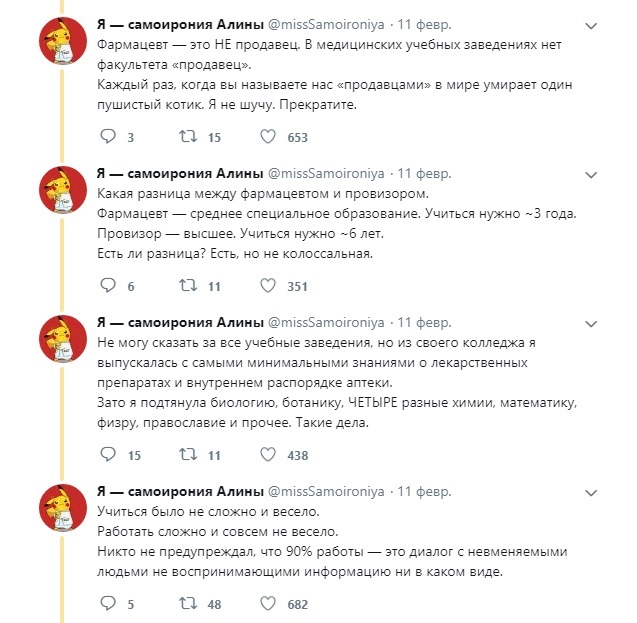This screenshot has width=637, height=623.
Task: Reply to the фармацевт vs провизор tweet
Action: click(109, 286)
